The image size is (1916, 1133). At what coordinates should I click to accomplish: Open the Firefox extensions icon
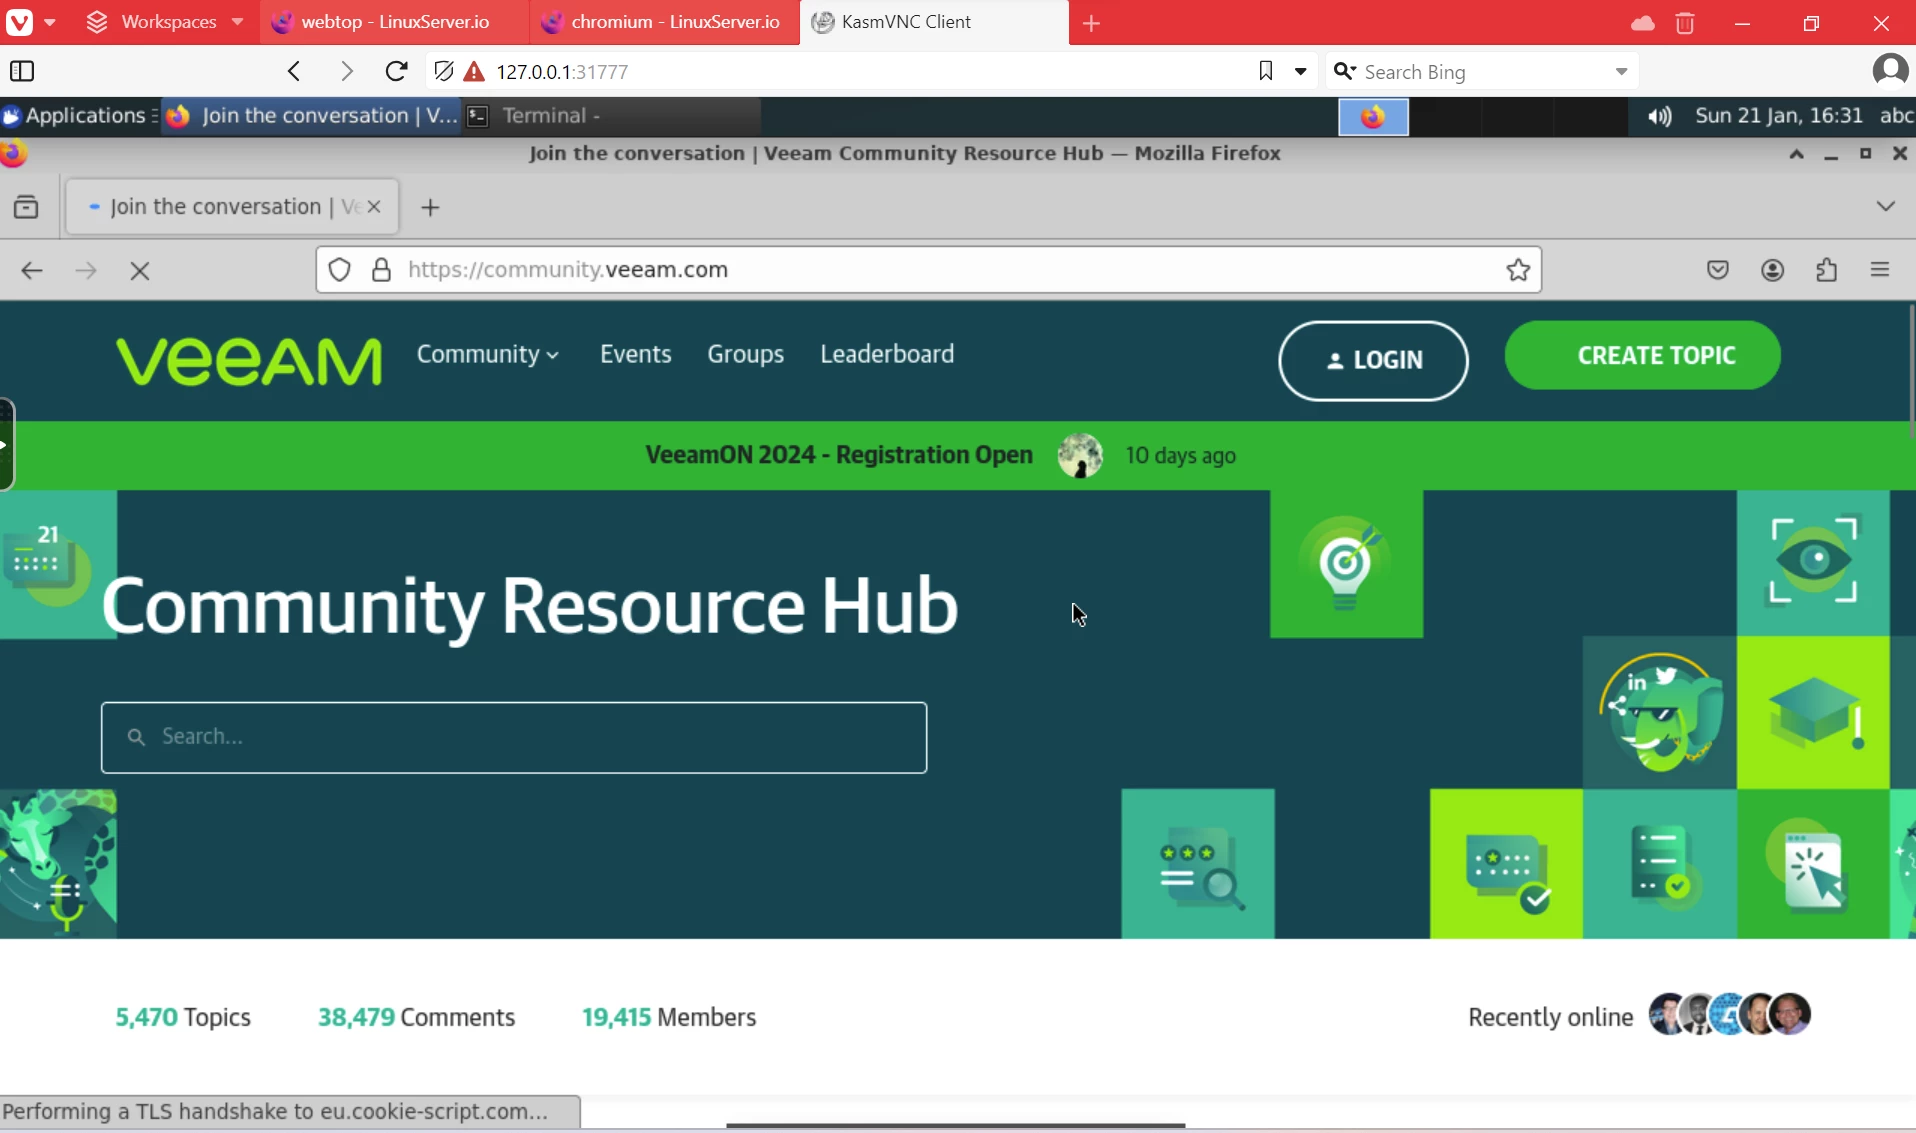1827,270
